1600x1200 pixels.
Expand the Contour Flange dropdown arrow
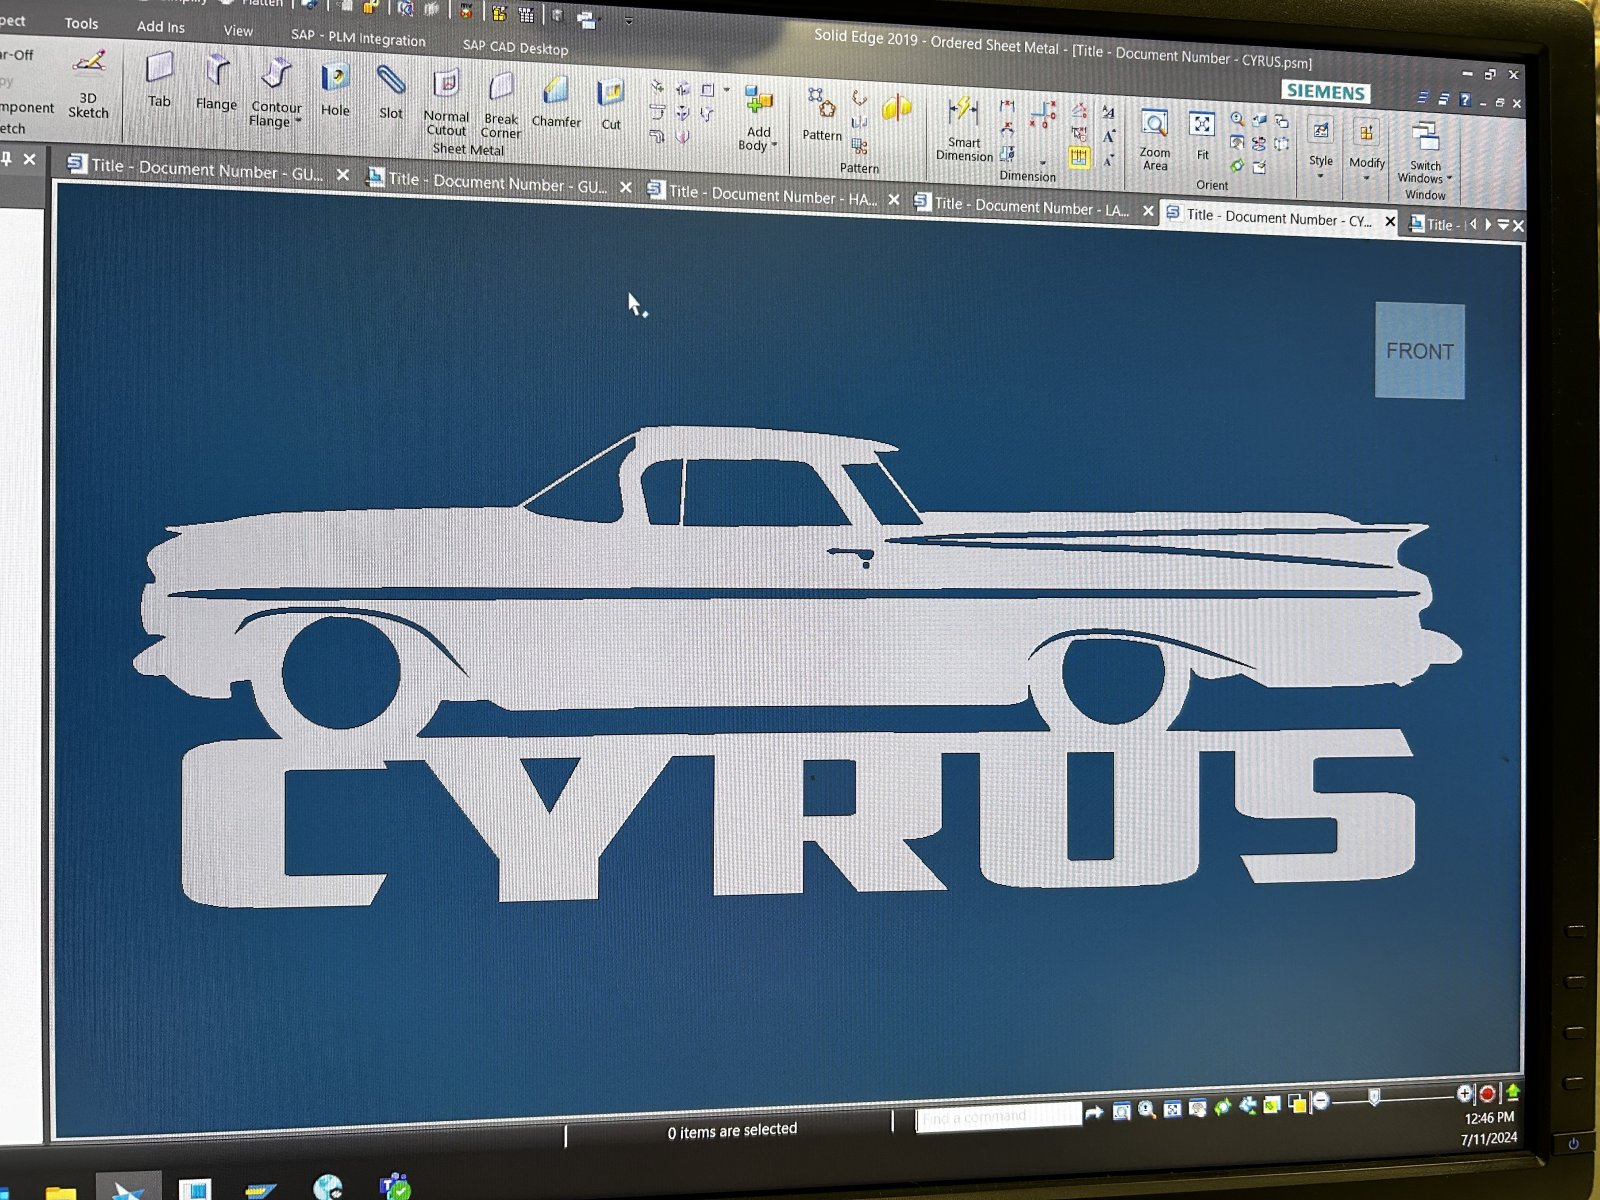[x=298, y=122]
